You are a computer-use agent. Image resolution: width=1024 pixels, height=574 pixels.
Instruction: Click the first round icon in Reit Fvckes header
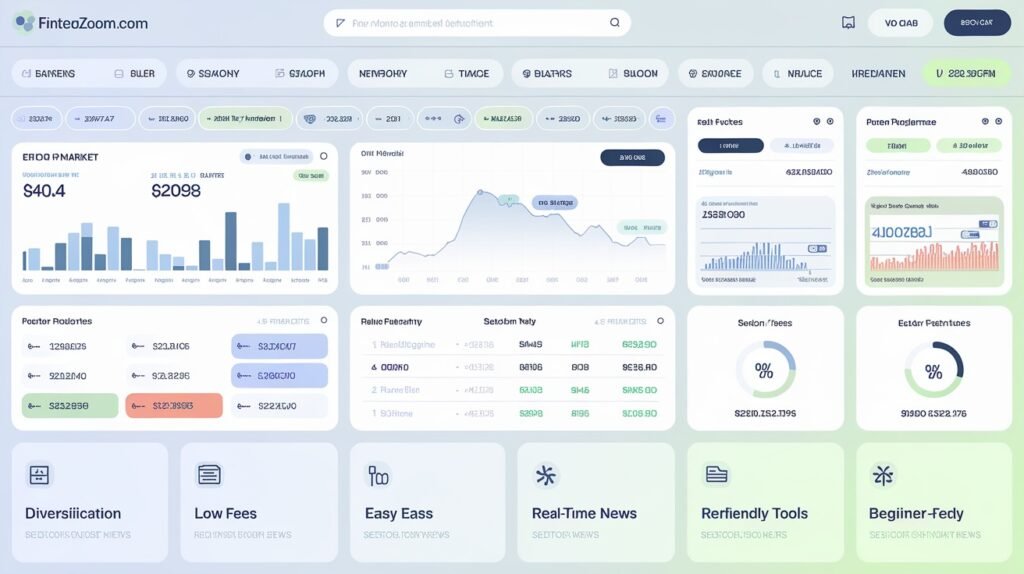click(x=816, y=121)
